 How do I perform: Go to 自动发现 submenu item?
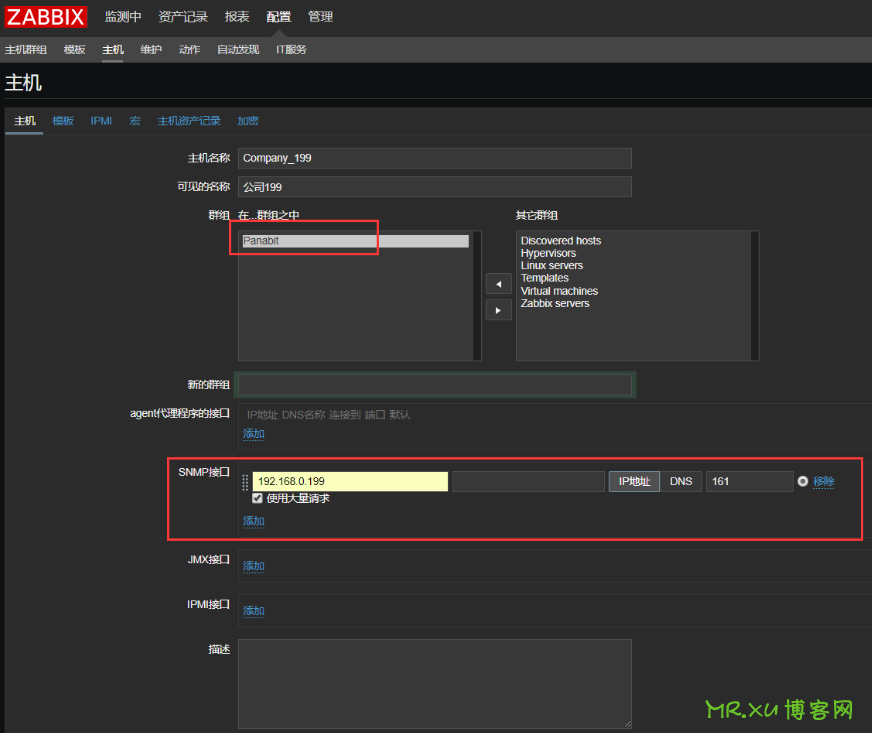click(x=238, y=49)
